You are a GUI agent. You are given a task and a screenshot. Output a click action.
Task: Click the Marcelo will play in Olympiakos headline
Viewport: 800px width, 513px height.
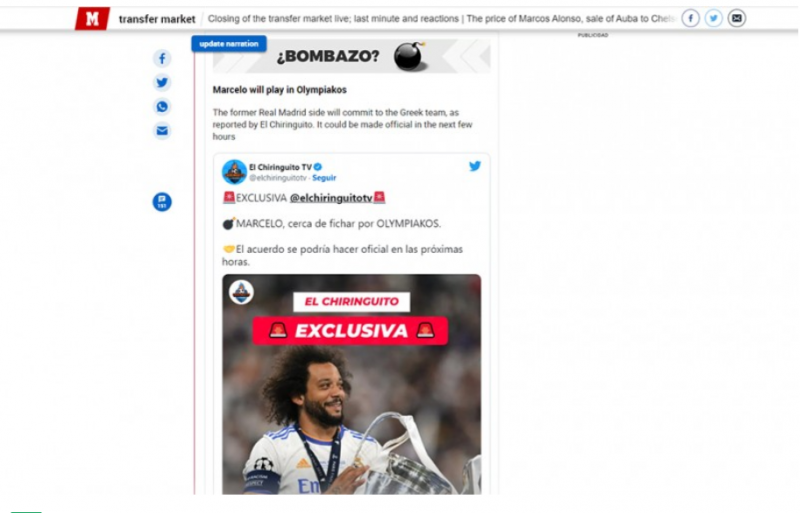click(x=280, y=90)
